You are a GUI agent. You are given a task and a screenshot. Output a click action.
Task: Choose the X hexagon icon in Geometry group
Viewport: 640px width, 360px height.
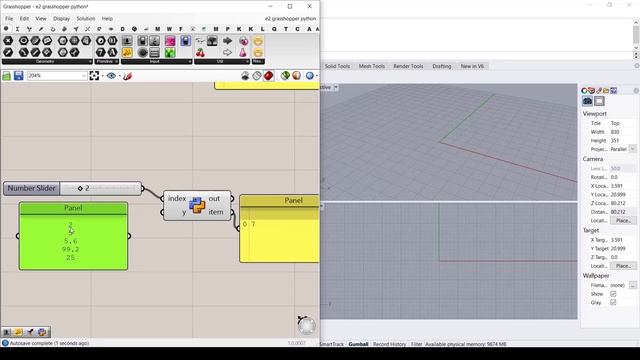click(x=8, y=41)
